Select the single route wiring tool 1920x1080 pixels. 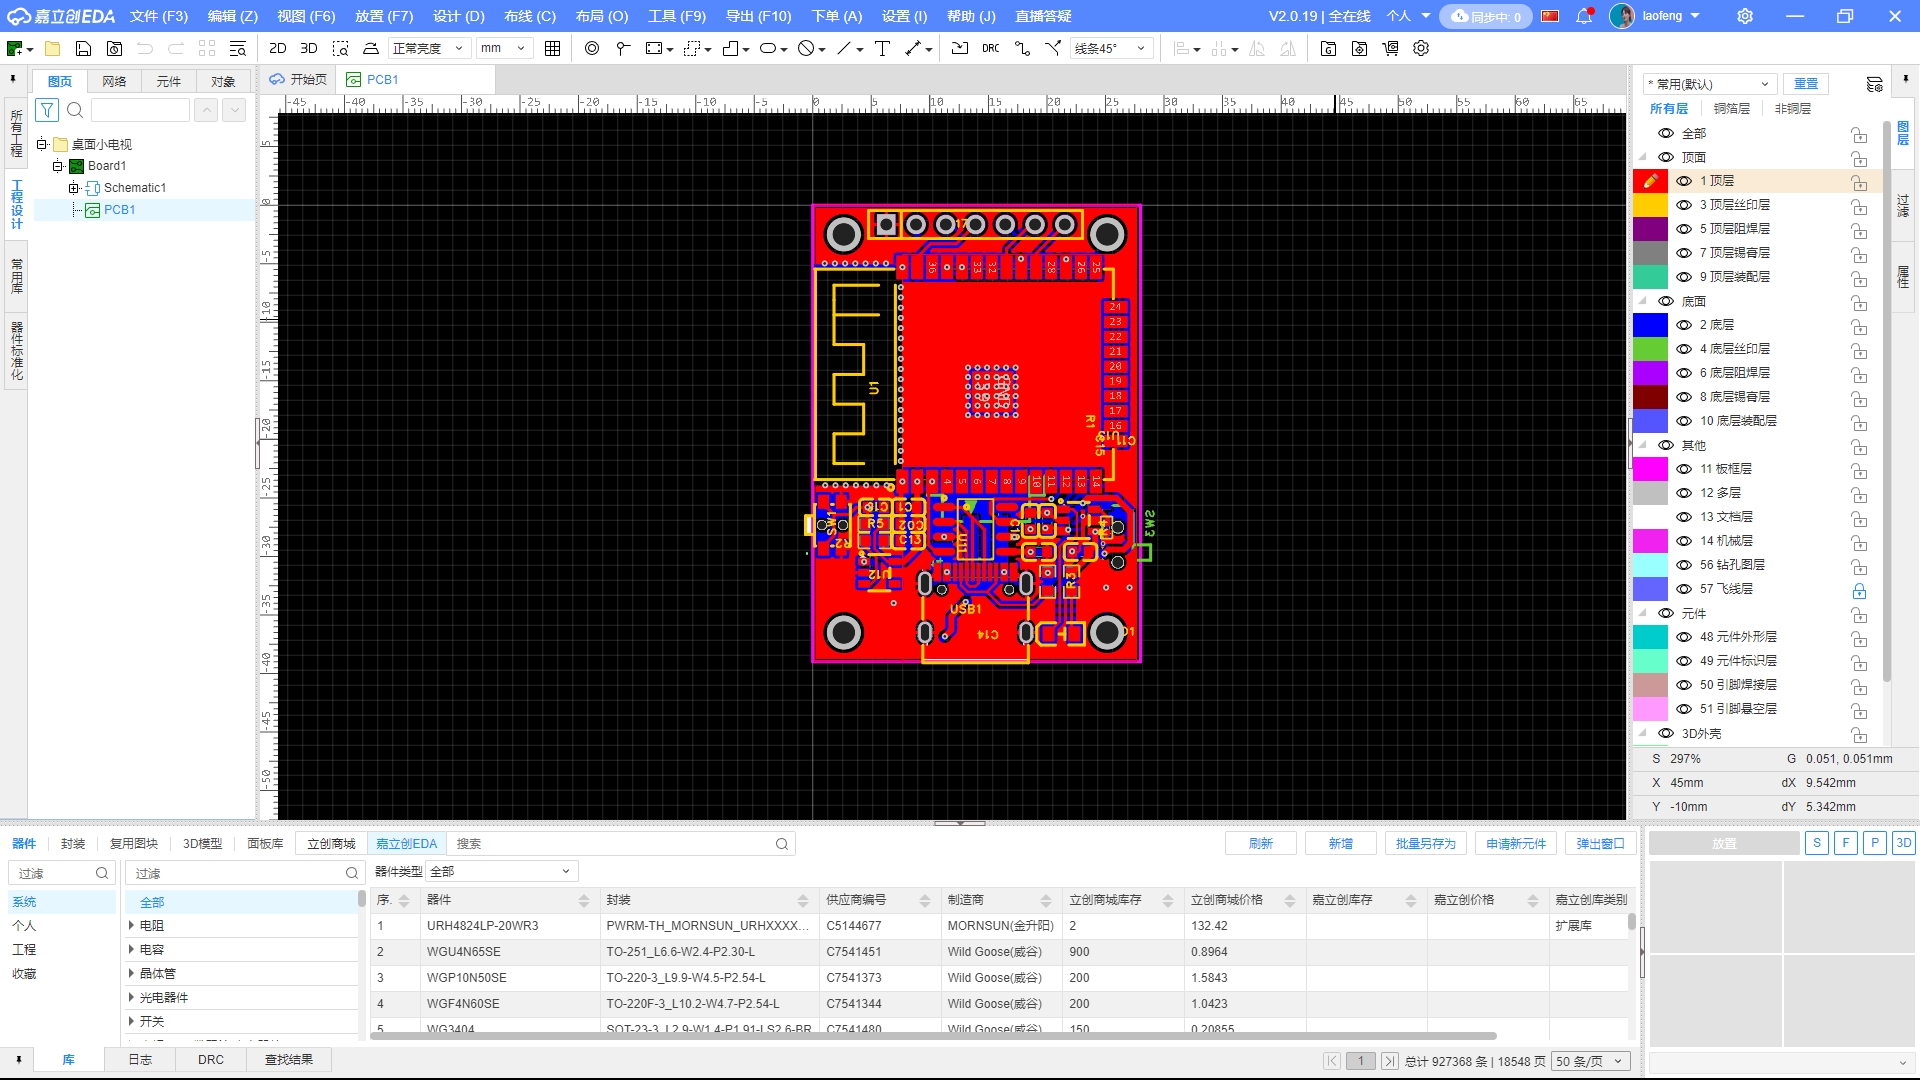(x=1022, y=48)
